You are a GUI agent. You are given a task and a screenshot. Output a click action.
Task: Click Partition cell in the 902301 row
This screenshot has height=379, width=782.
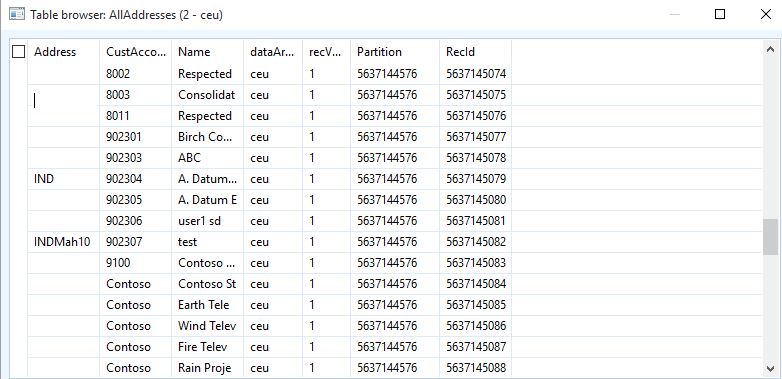click(x=395, y=137)
